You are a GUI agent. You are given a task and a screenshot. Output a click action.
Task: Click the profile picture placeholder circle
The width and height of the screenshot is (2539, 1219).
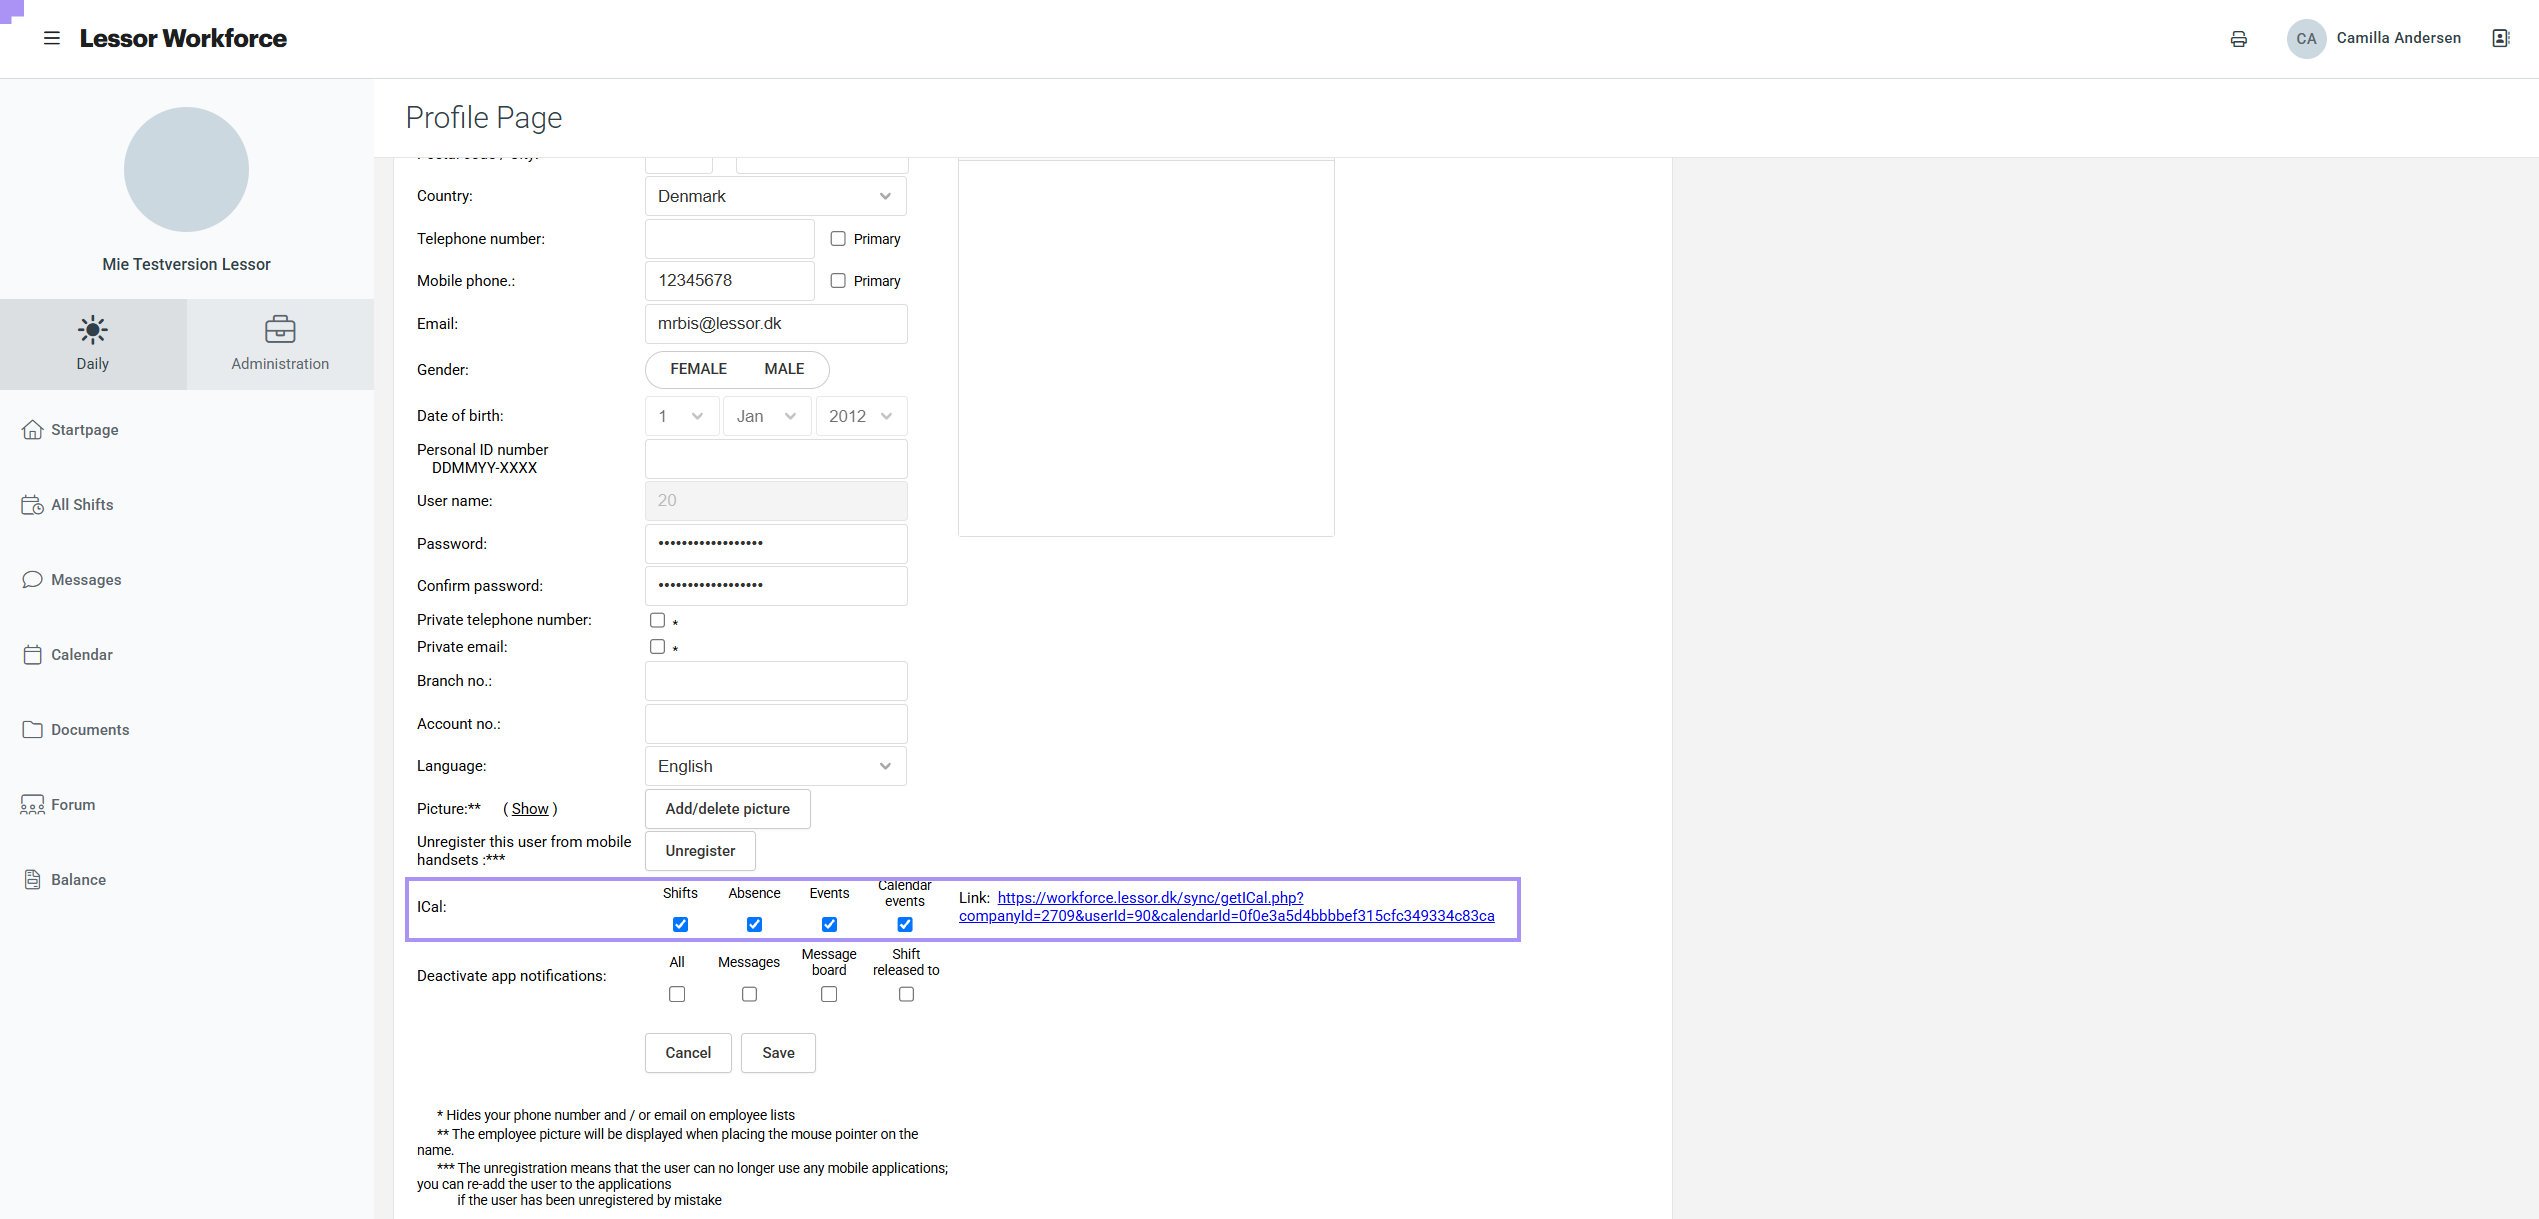(186, 170)
